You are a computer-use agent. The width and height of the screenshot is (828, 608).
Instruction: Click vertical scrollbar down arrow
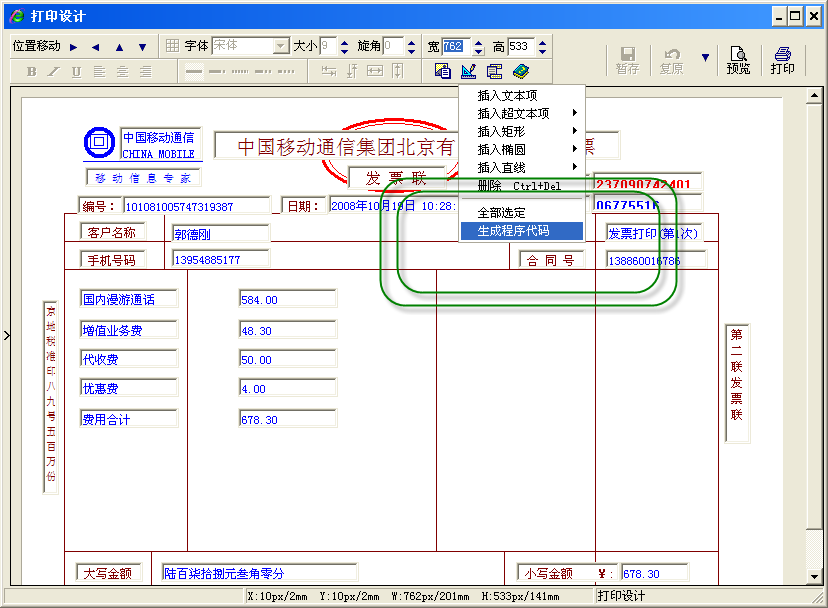pyautogui.click(x=814, y=577)
